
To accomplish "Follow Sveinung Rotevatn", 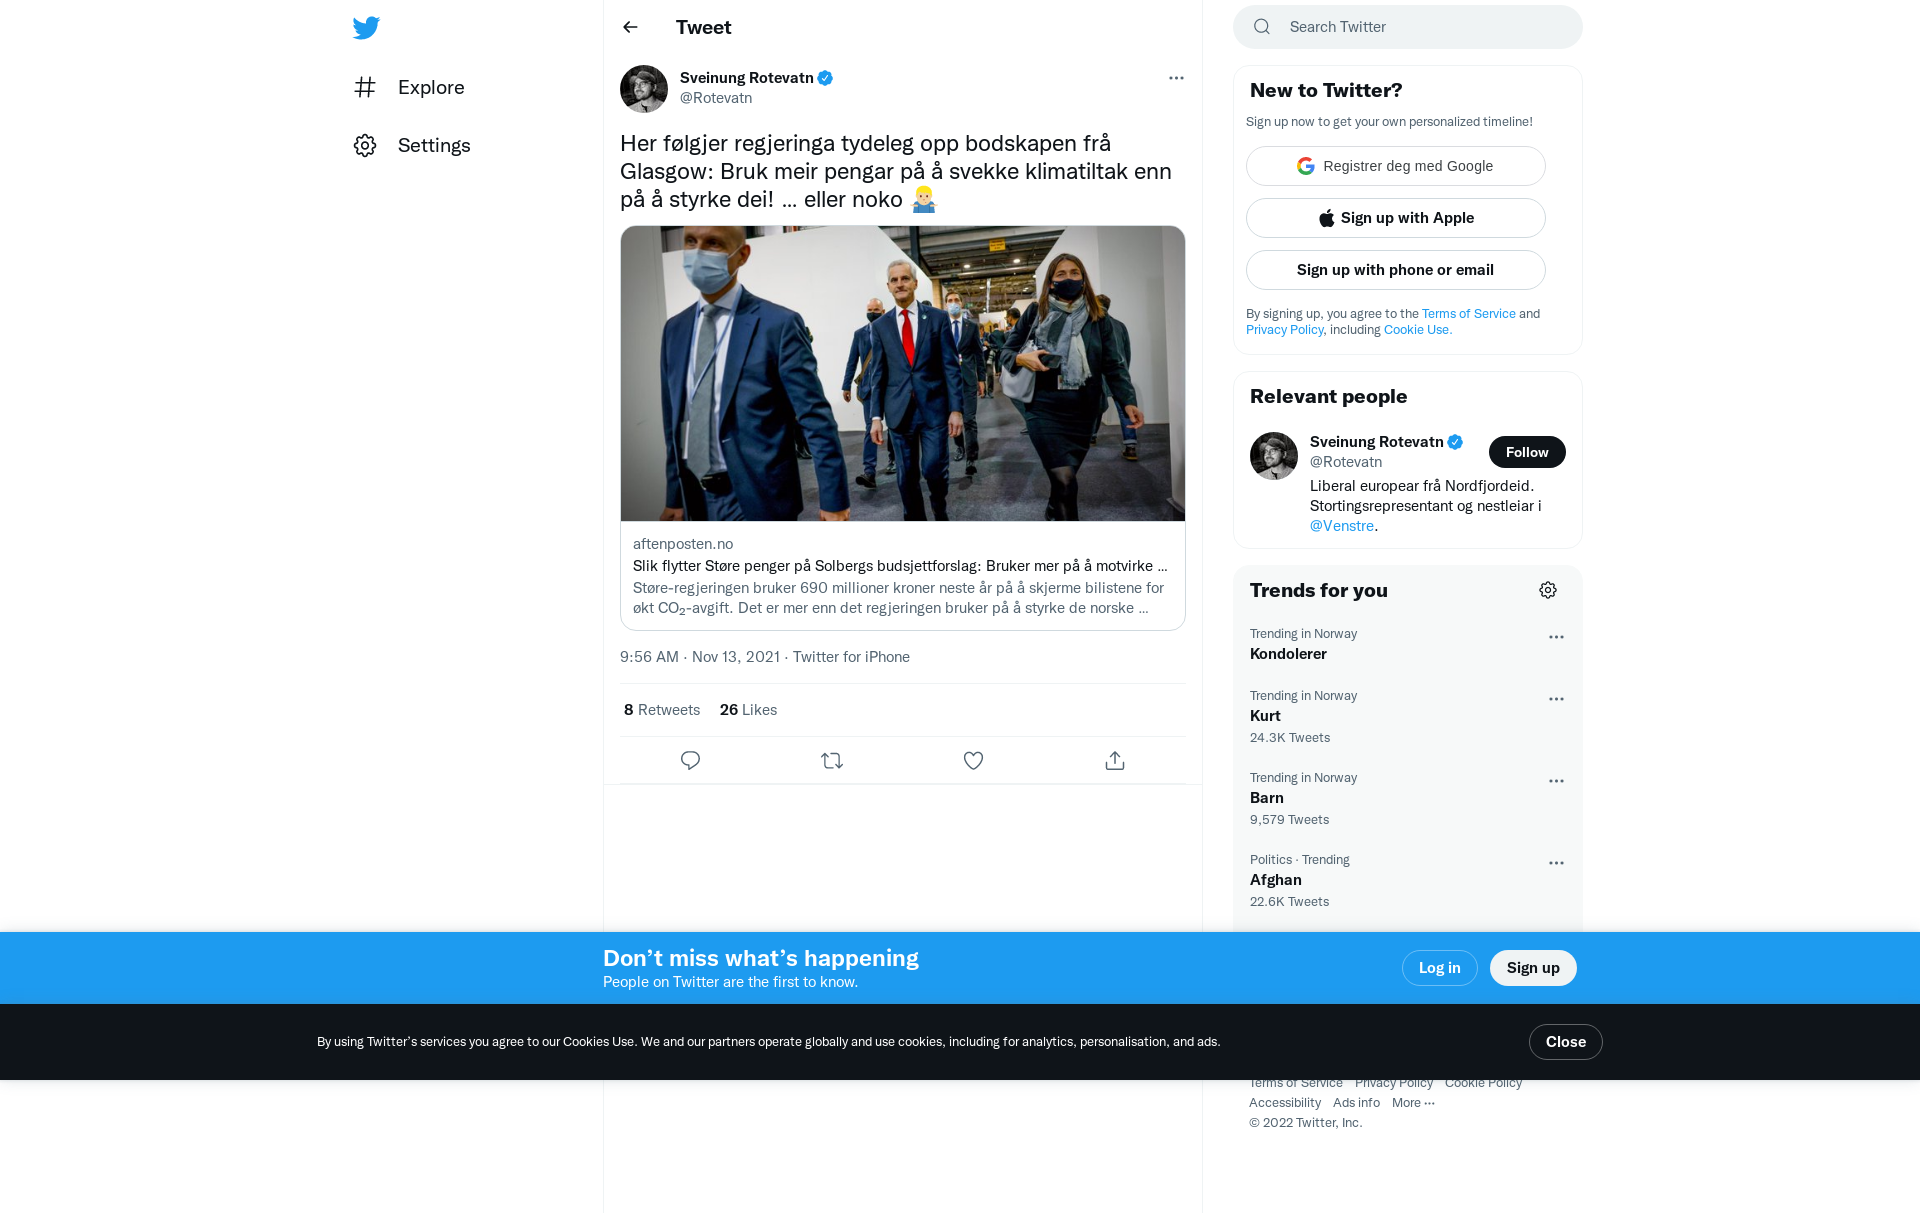I will pyautogui.click(x=1527, y=452).
